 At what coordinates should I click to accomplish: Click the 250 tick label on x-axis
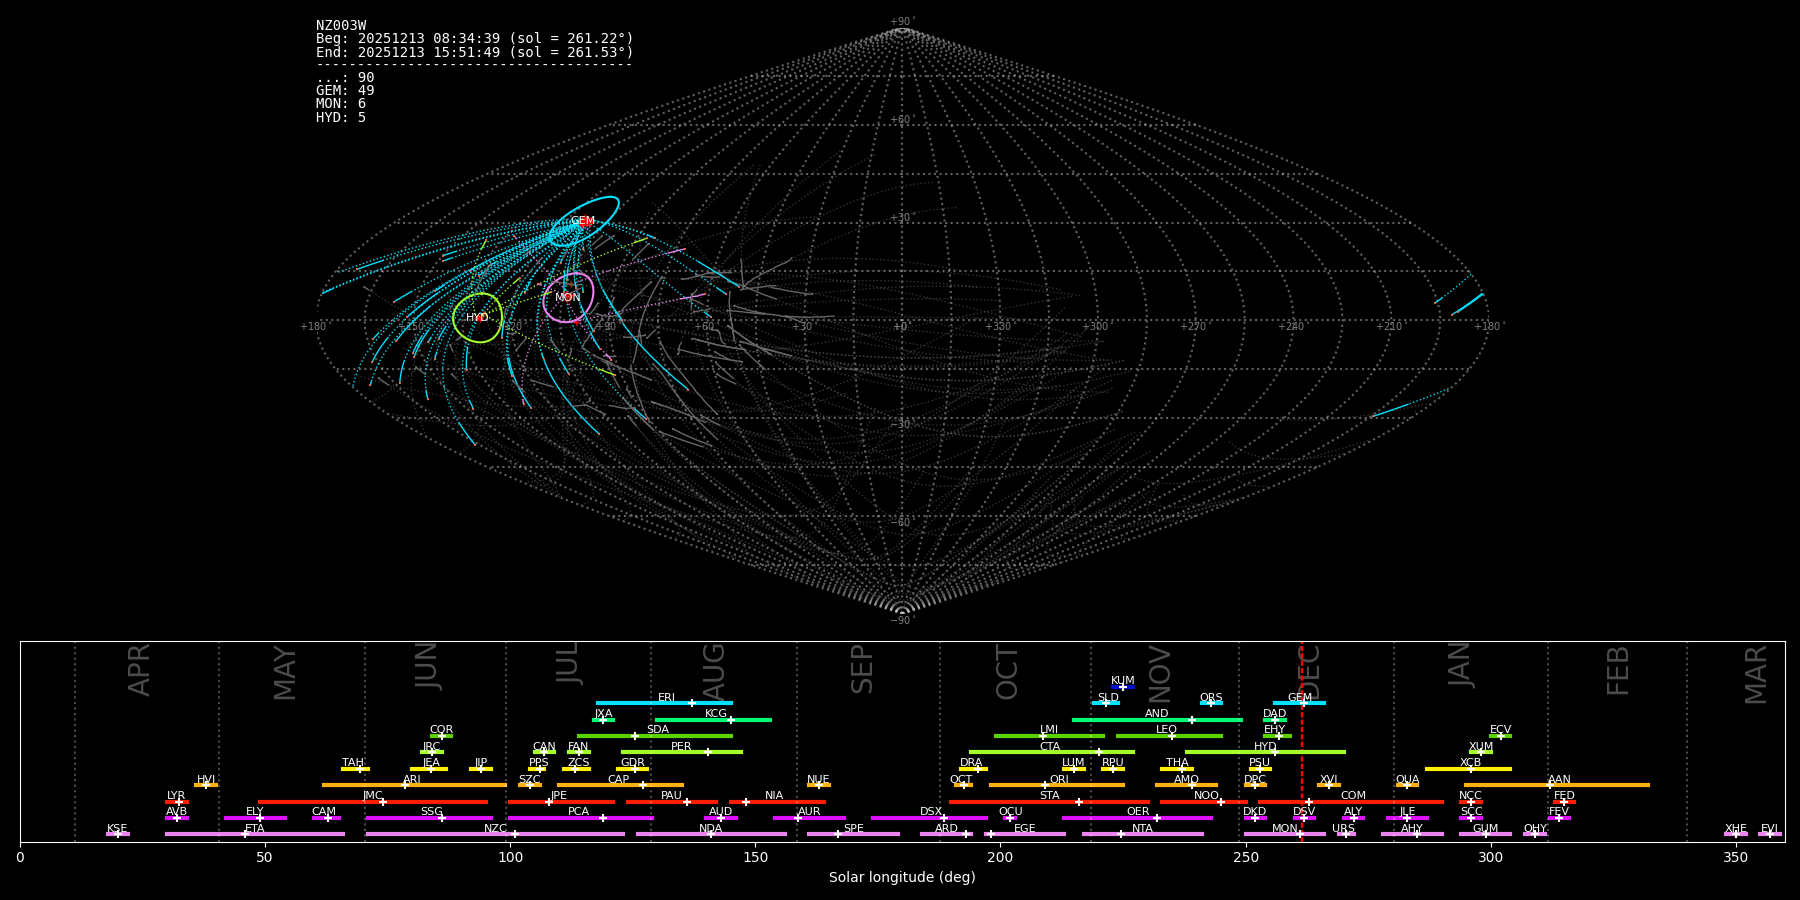1245,857
